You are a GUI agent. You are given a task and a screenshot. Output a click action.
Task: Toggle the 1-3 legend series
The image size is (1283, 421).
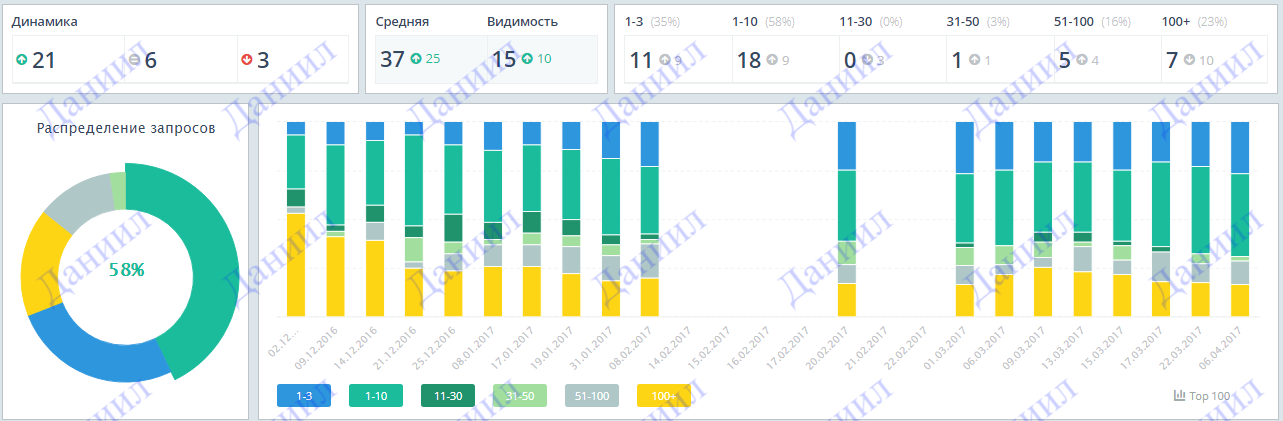coord(304,396)
